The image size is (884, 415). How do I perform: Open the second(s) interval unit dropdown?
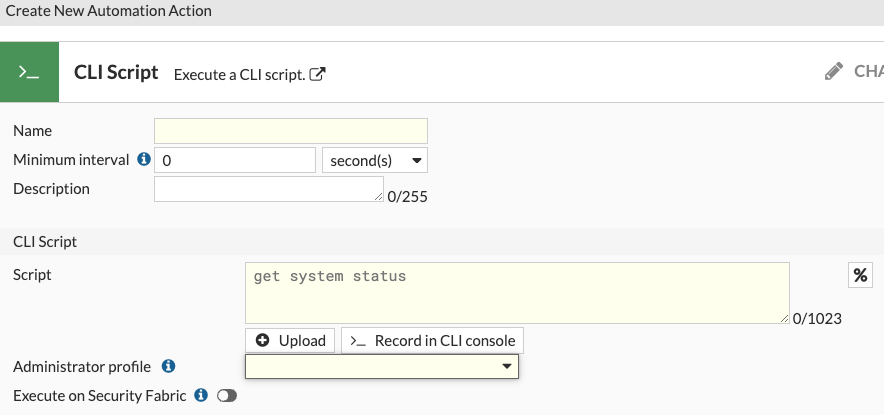(x=375, y=160)
